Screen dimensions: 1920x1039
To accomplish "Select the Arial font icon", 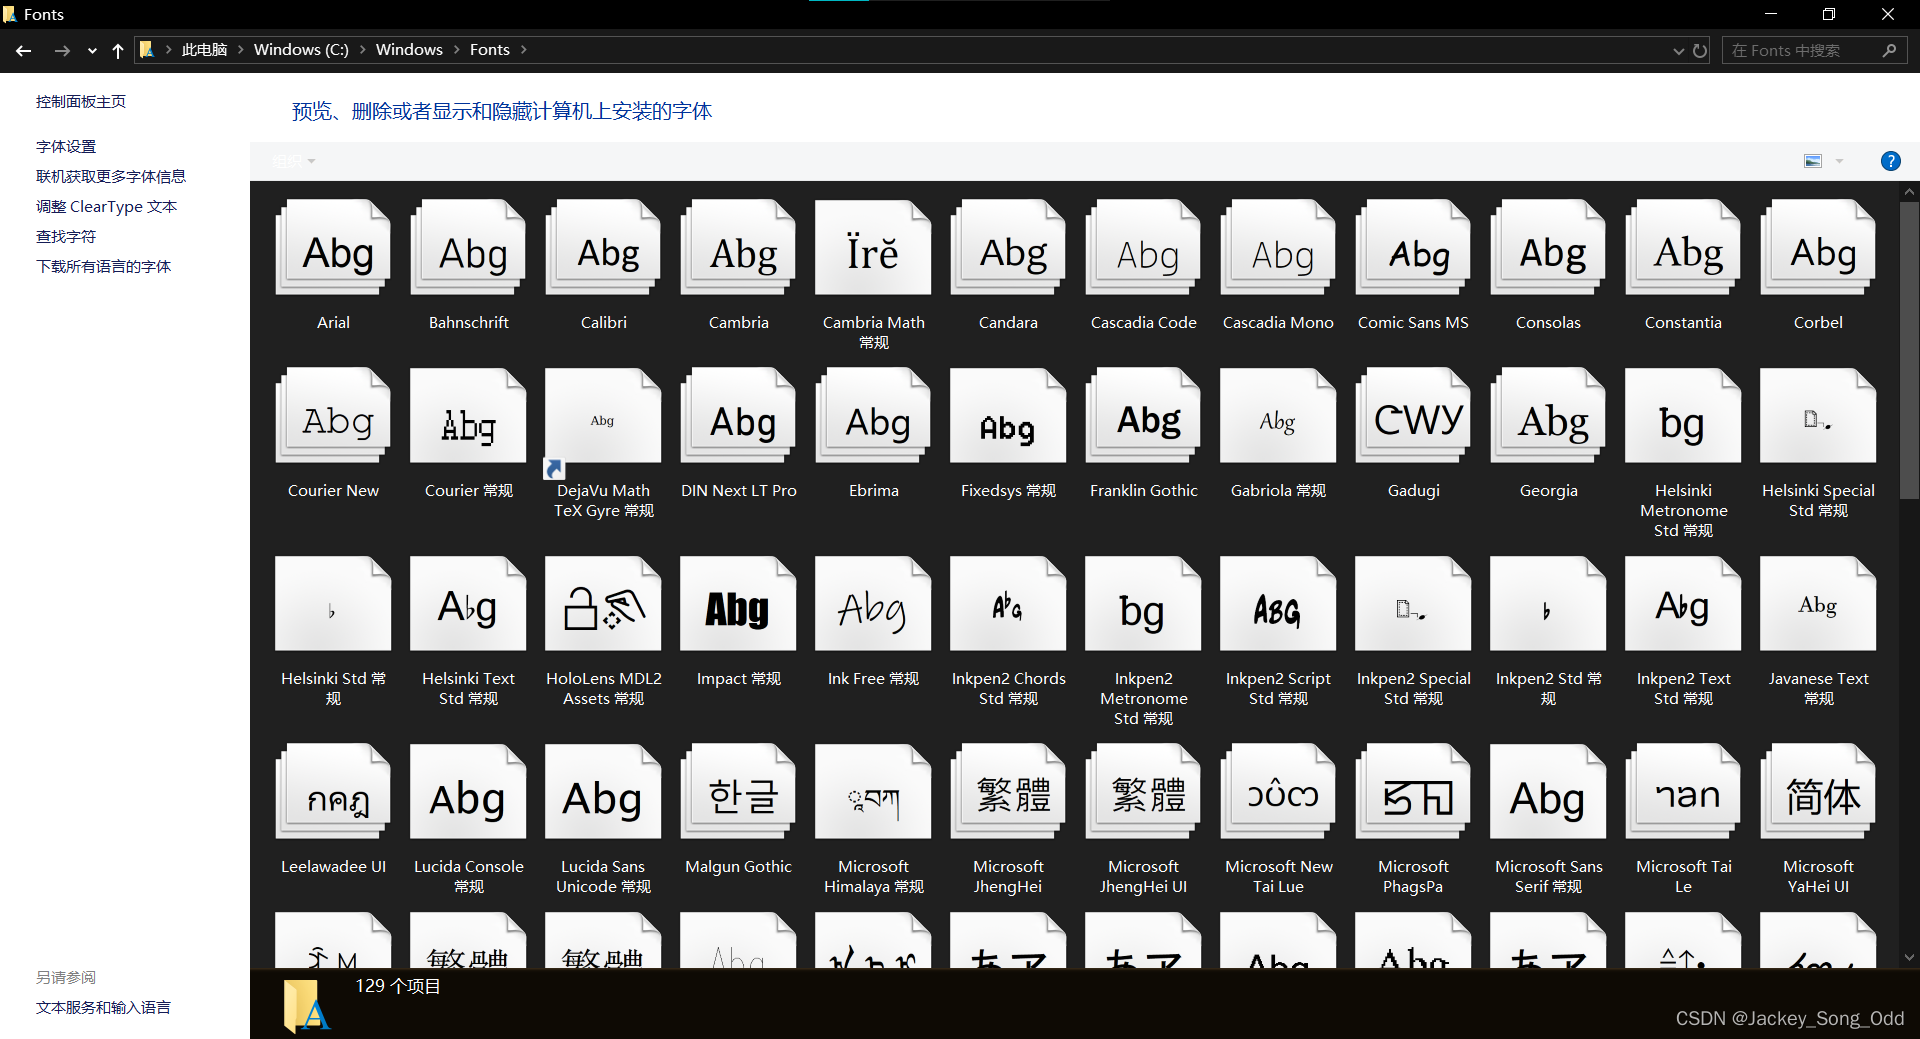I will tap(333, 247).
